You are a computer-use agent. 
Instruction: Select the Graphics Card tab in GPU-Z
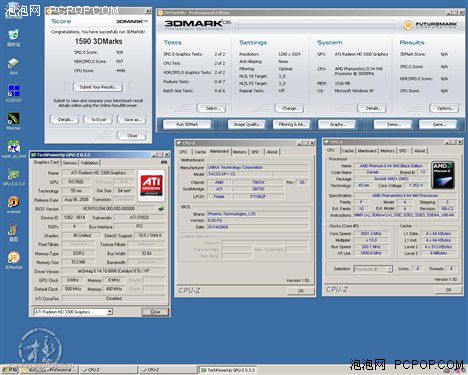46,162
